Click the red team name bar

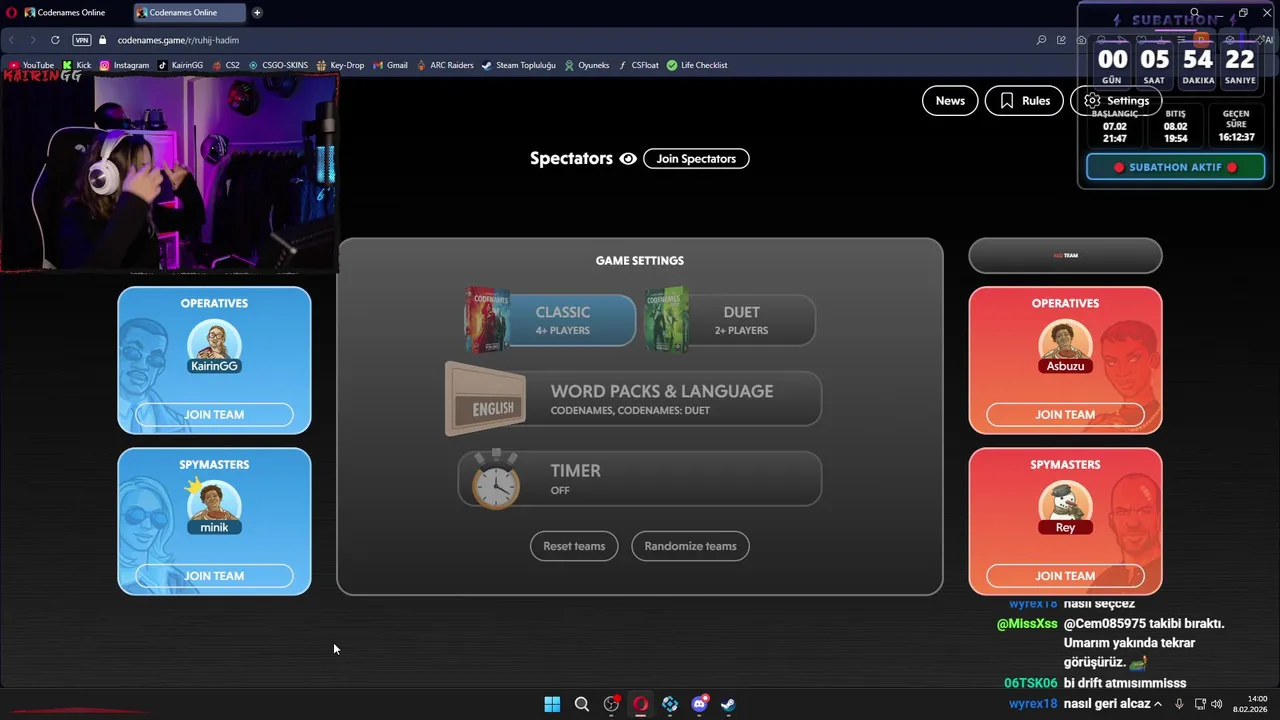(x=1065, y=255)
